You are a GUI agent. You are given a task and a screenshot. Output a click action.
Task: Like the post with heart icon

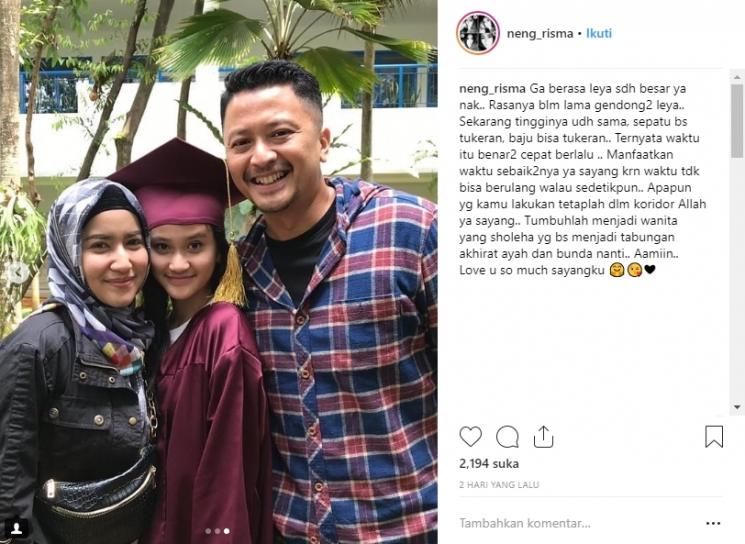(470, 437)
